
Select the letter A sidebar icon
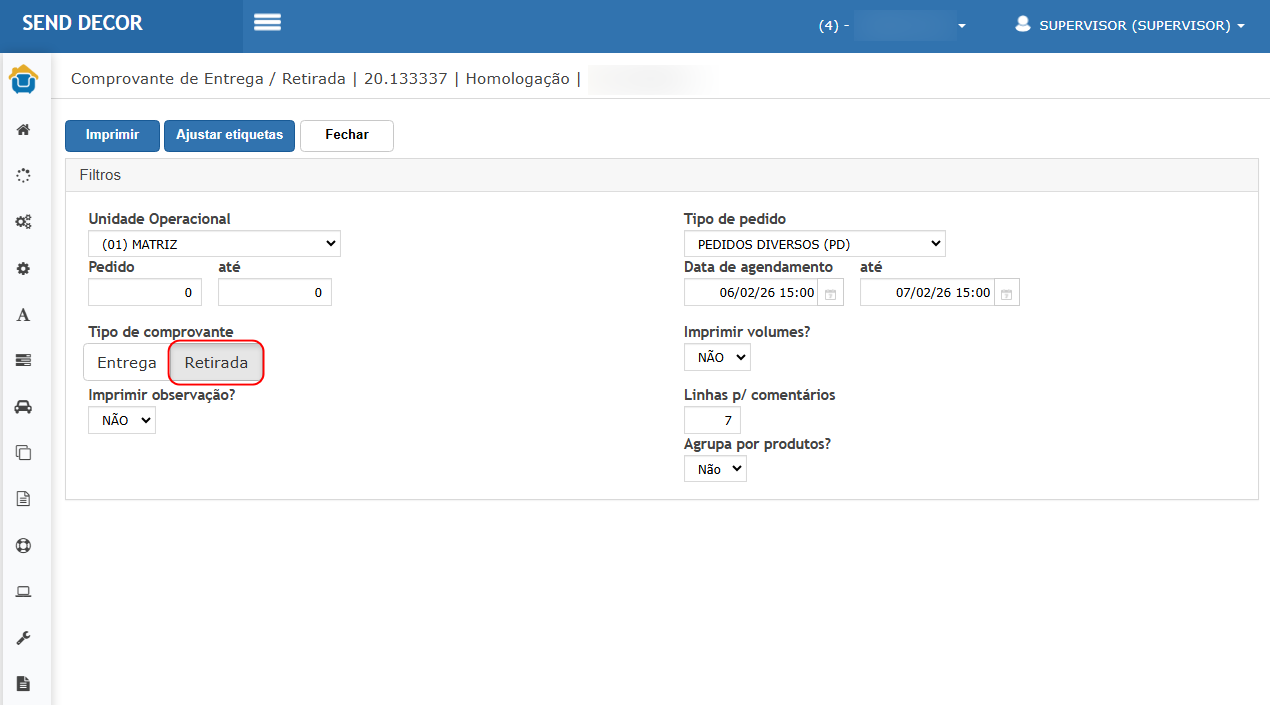pyautogui.click(x=23, y=315)
